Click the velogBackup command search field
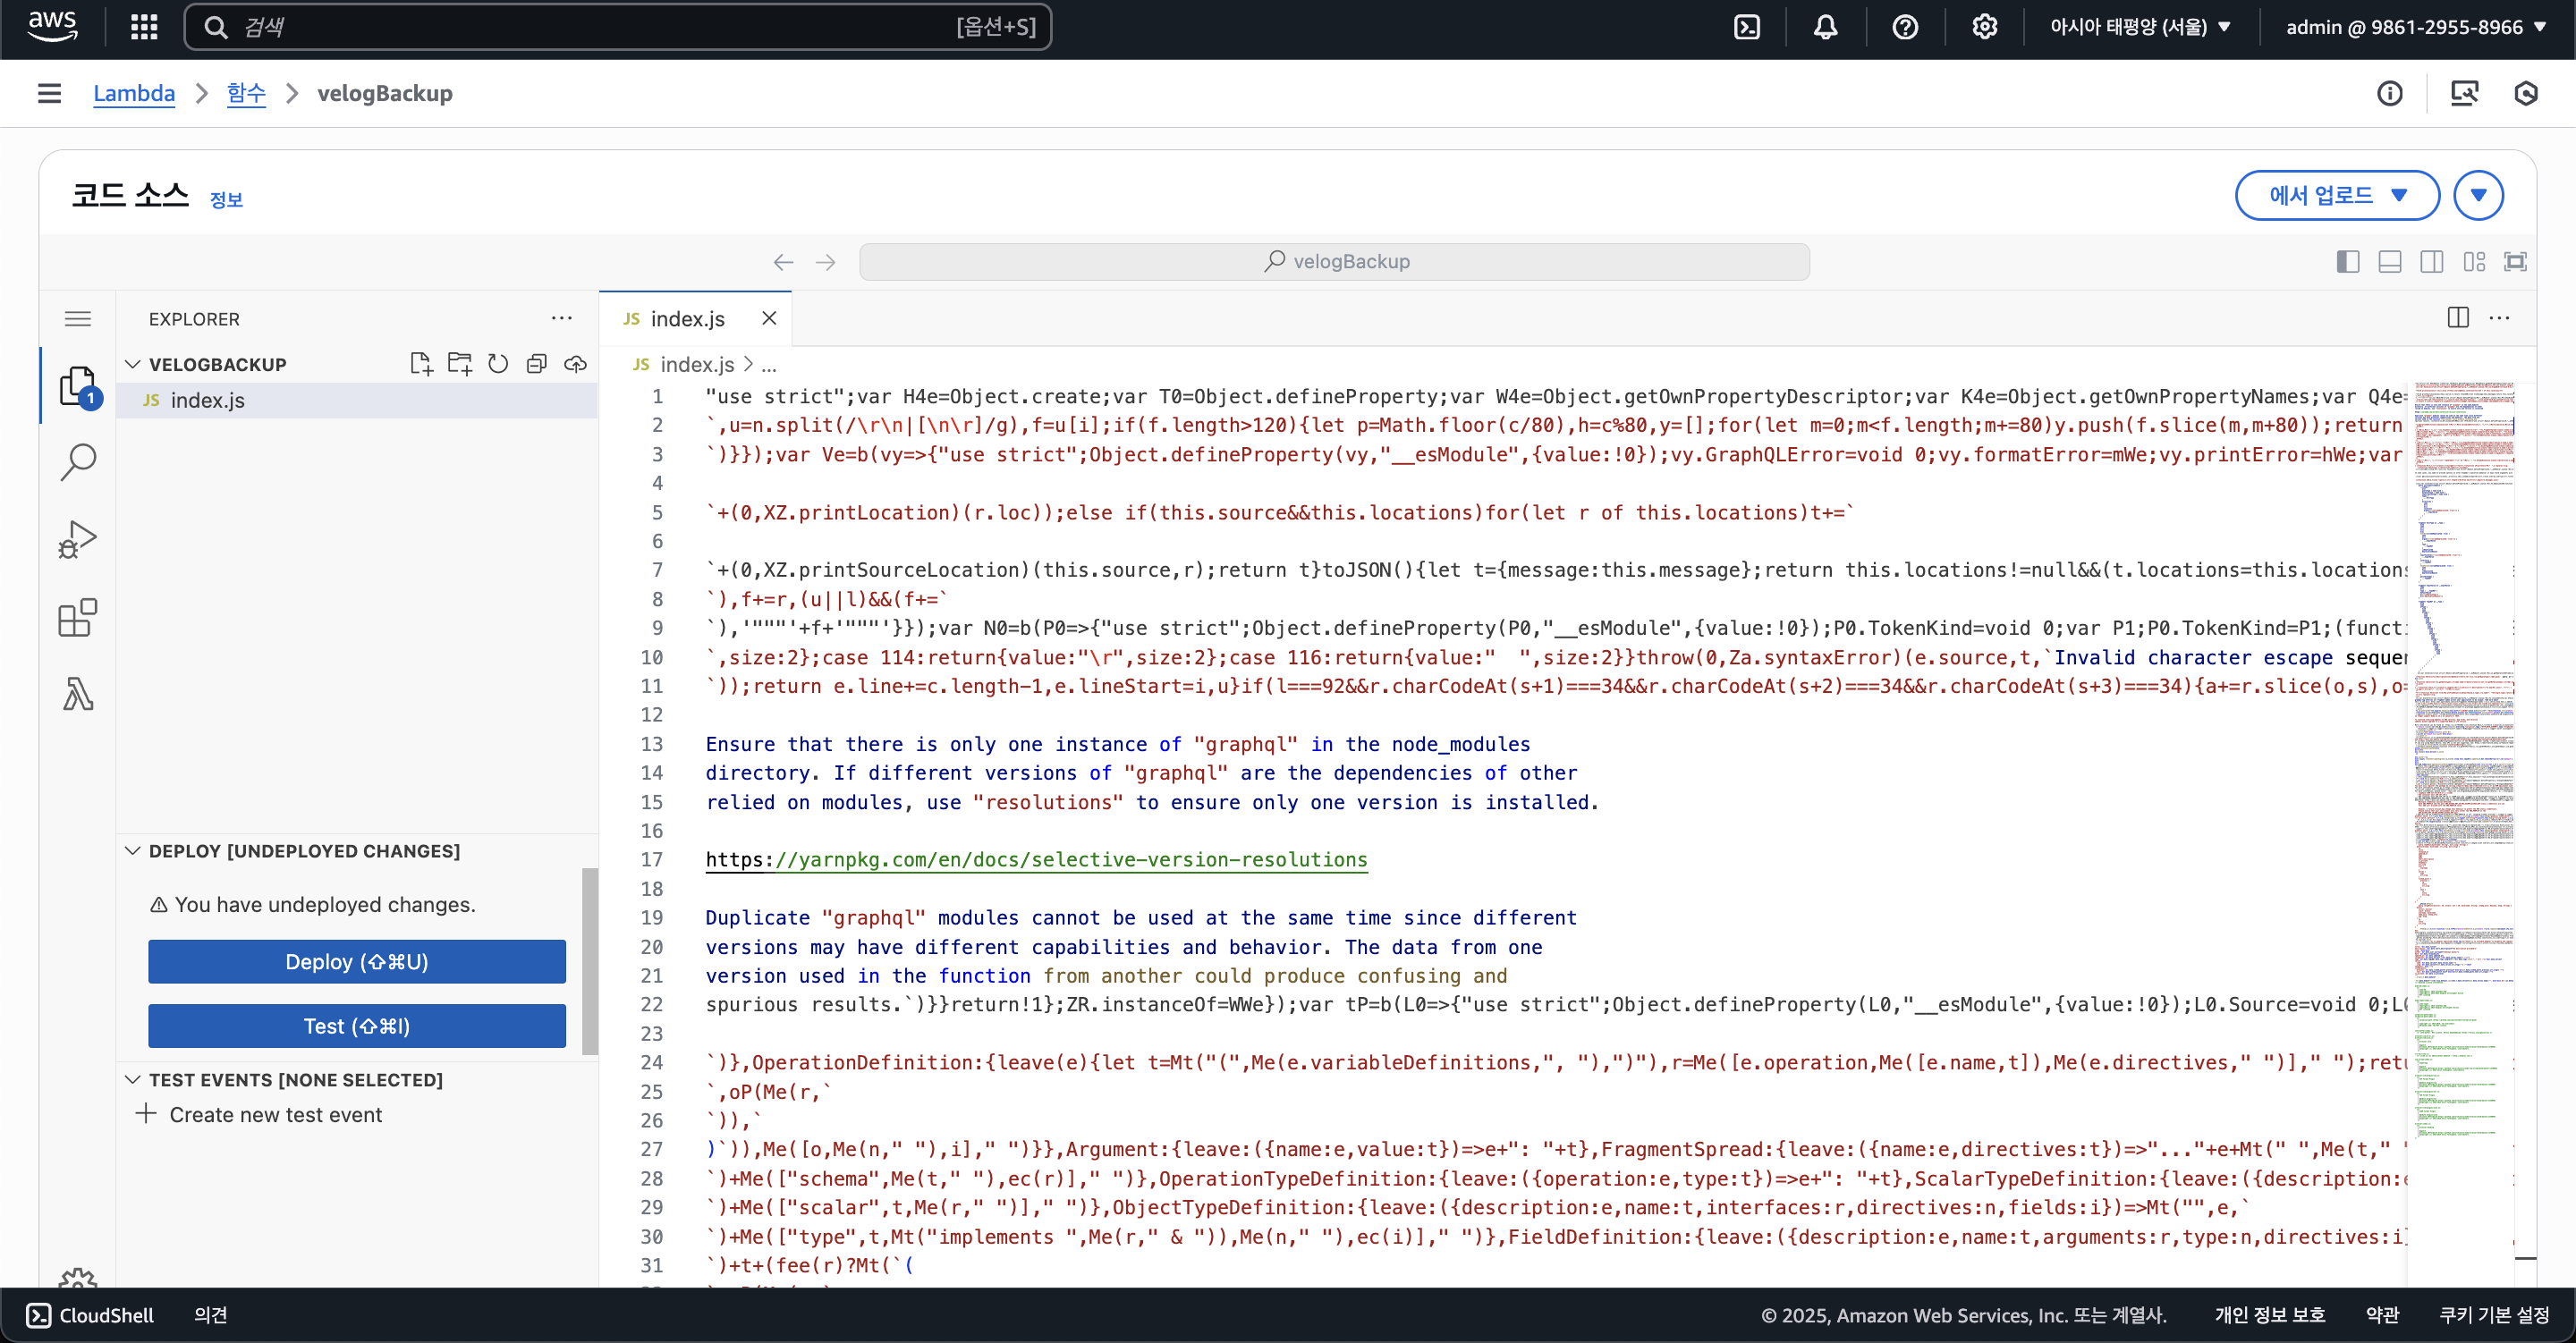The height and width of the screenshot is (1343, 2576). [x=1334, y=262]
